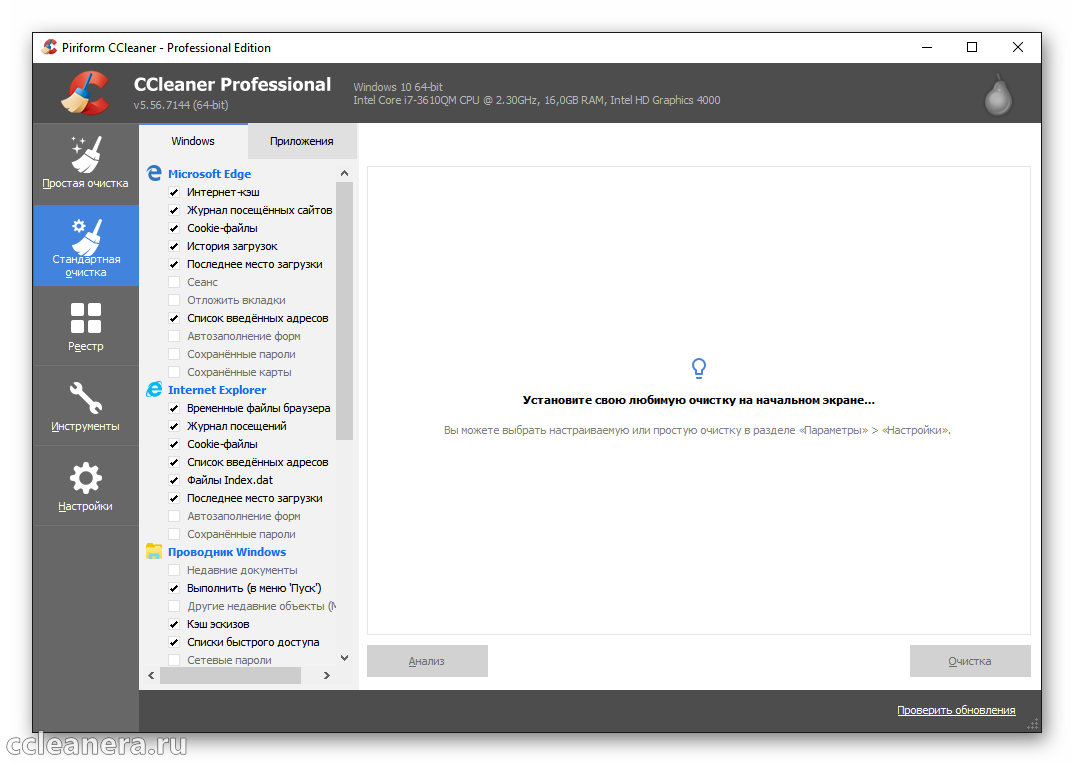
Task: Uncheck Edge Список введённых адресов checkbox
Action: point(174,318)
